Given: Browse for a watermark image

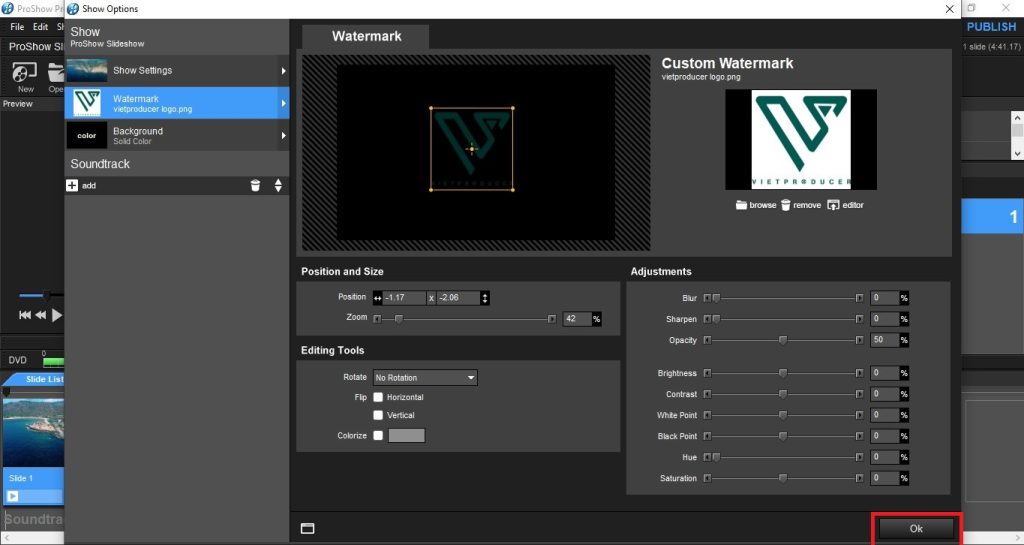Looking at the screenshot, I should click(x=756, y=205).
